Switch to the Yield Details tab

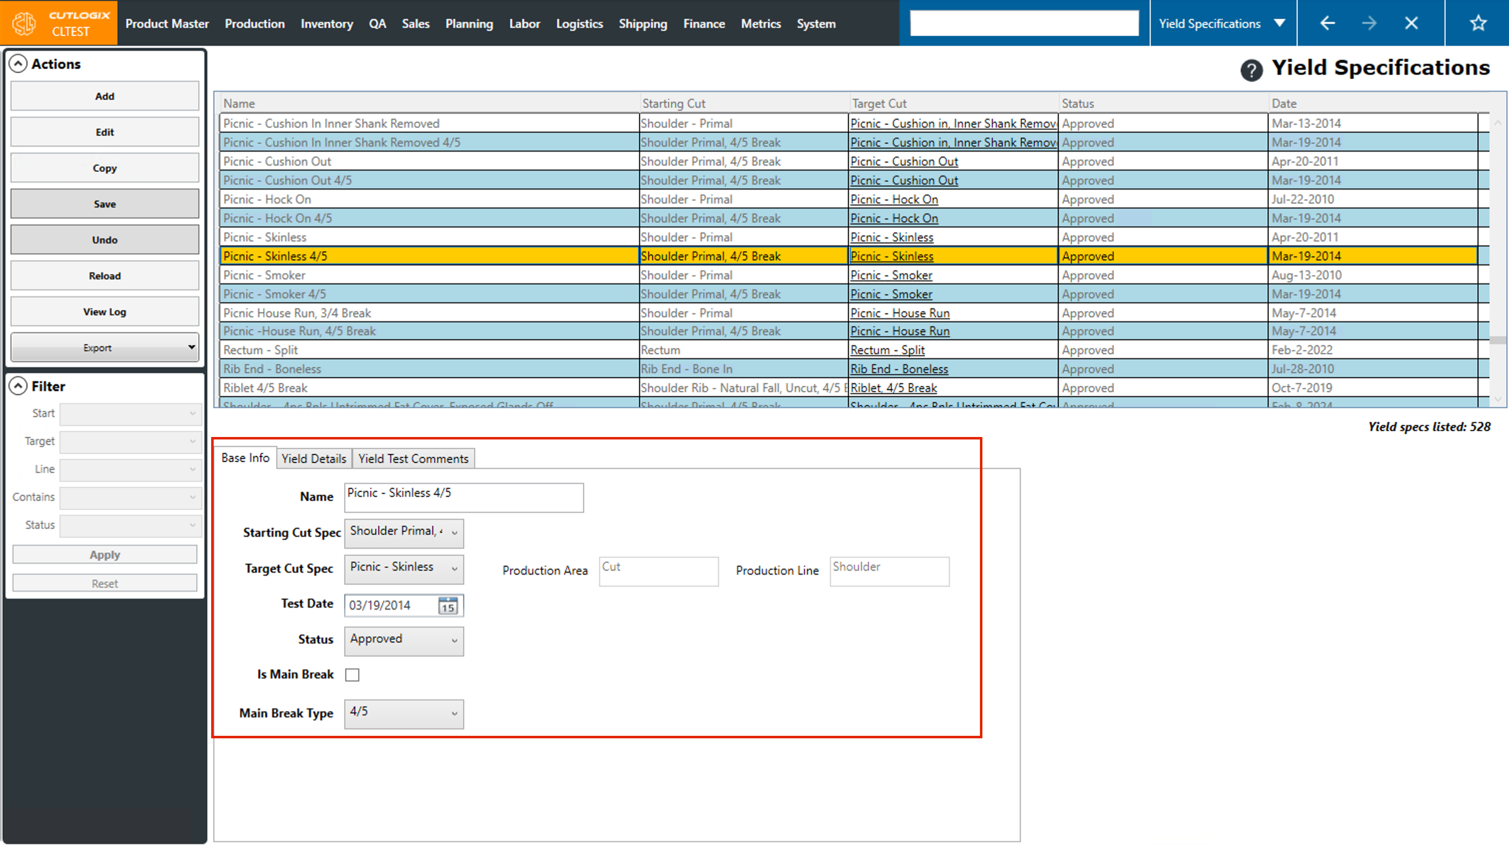pos(314,459)
